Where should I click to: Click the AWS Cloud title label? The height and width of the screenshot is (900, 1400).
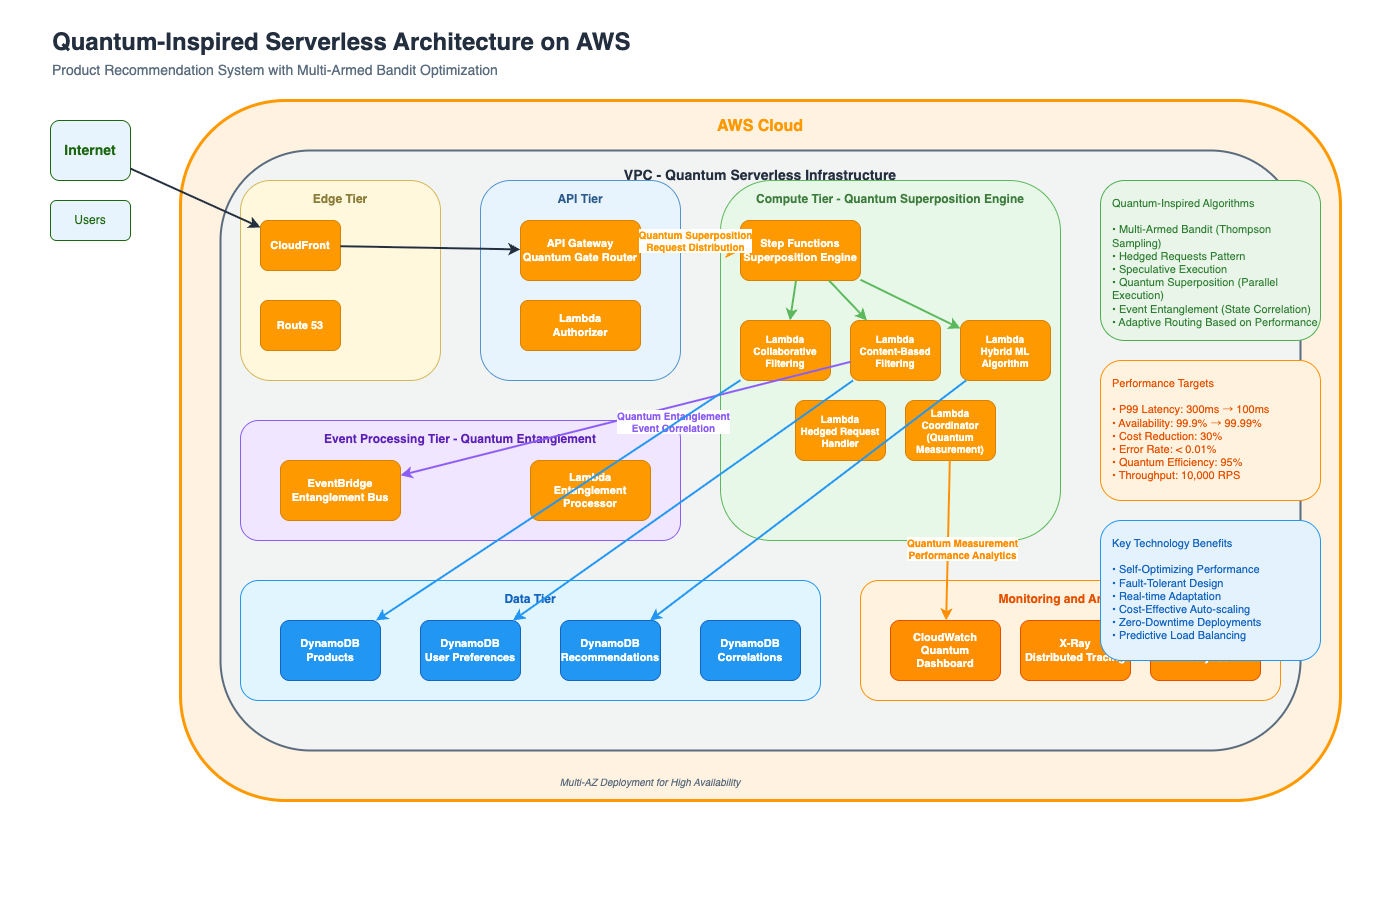(x=760, y=125)
